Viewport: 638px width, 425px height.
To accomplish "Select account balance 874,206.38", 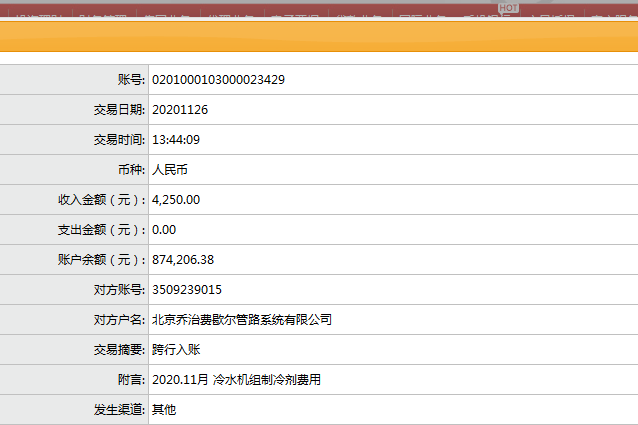I will (183, 259).
